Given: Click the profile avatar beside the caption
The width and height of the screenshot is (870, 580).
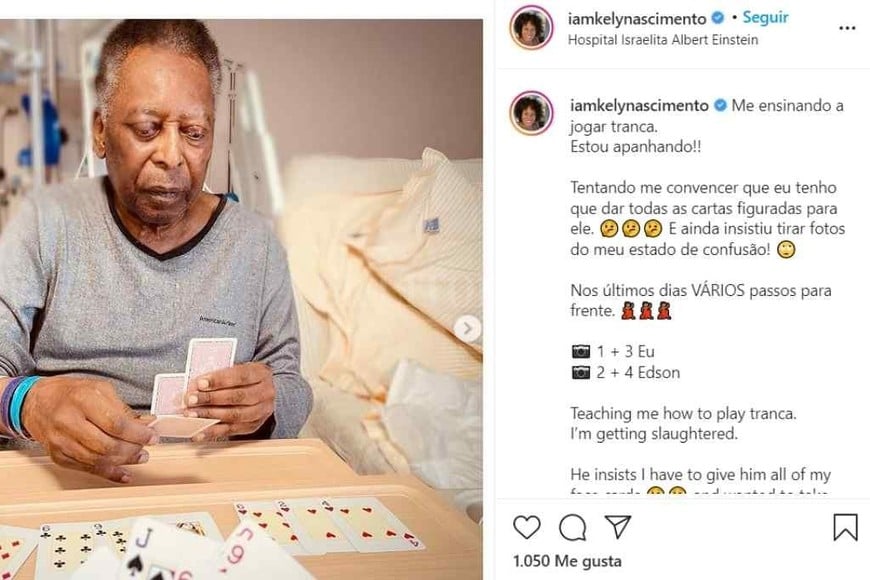Looking at the screenshot, I should pos(531,114).
